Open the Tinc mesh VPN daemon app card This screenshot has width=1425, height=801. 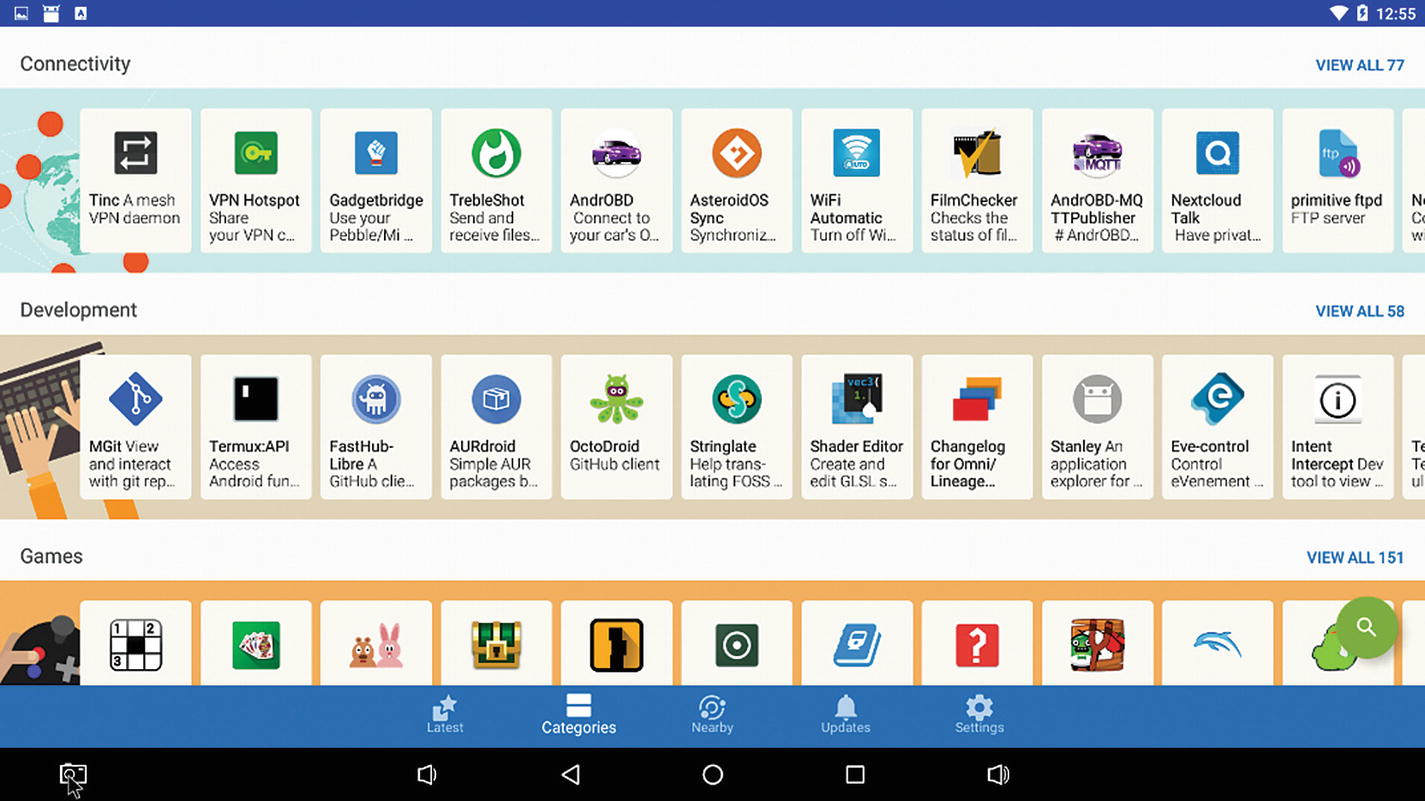tap(135, 180)
